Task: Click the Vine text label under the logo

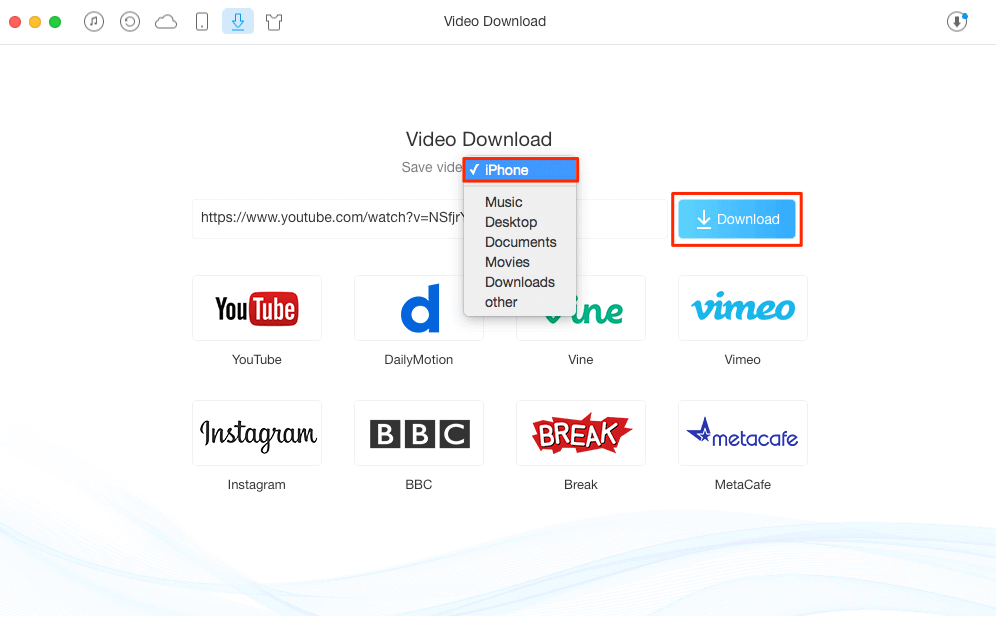Action: point(581,359)
